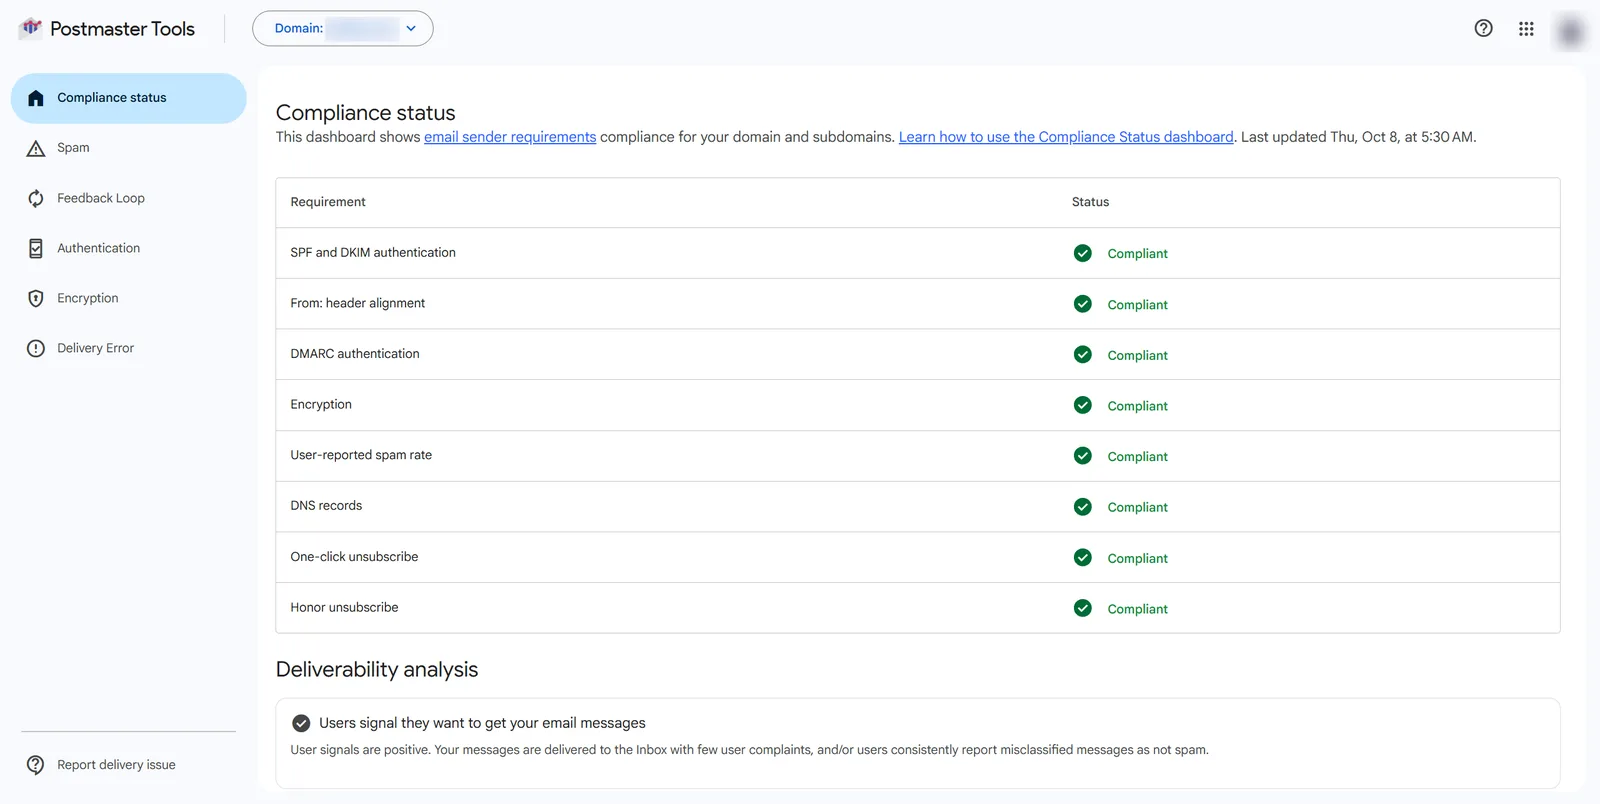Image resolution: width=1600 pixels, height=804 pixels.
Task: Click the Users signal they want messages title
Action: point(482,723)
